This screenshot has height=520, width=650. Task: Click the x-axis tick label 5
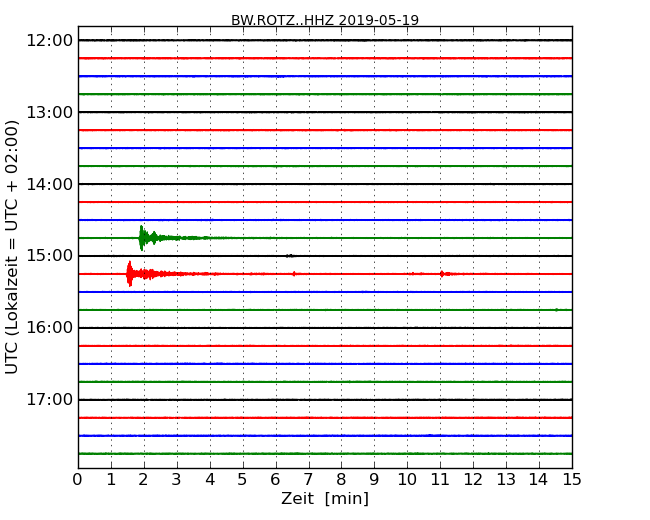(243, 480)
